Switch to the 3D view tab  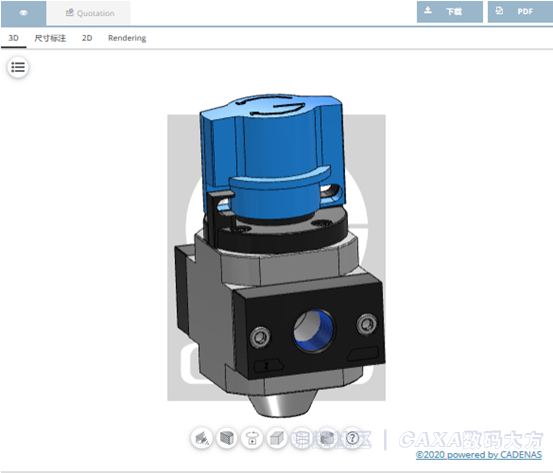tap(13, 38)
